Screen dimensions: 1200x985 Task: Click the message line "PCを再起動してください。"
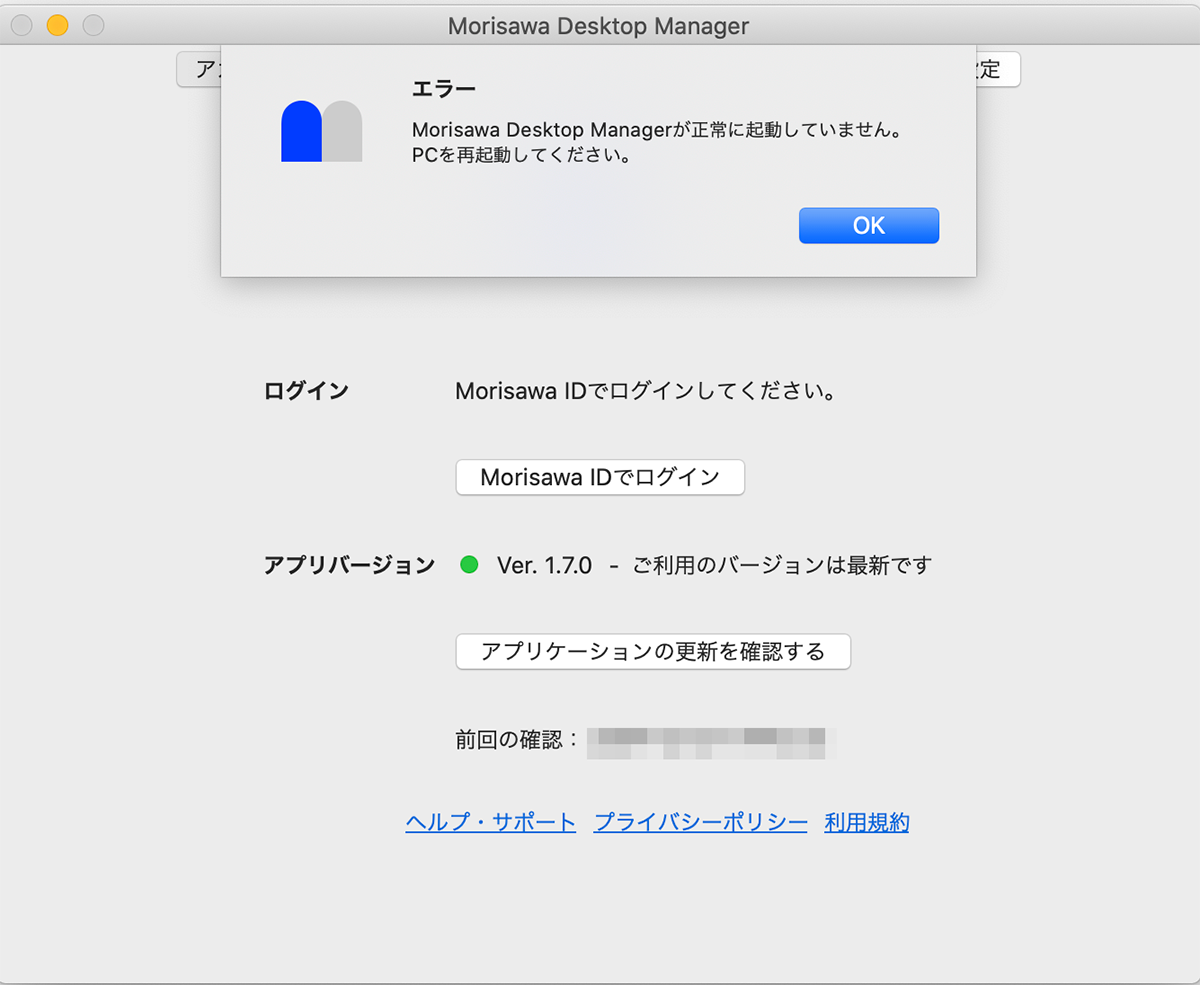(521, 157)
